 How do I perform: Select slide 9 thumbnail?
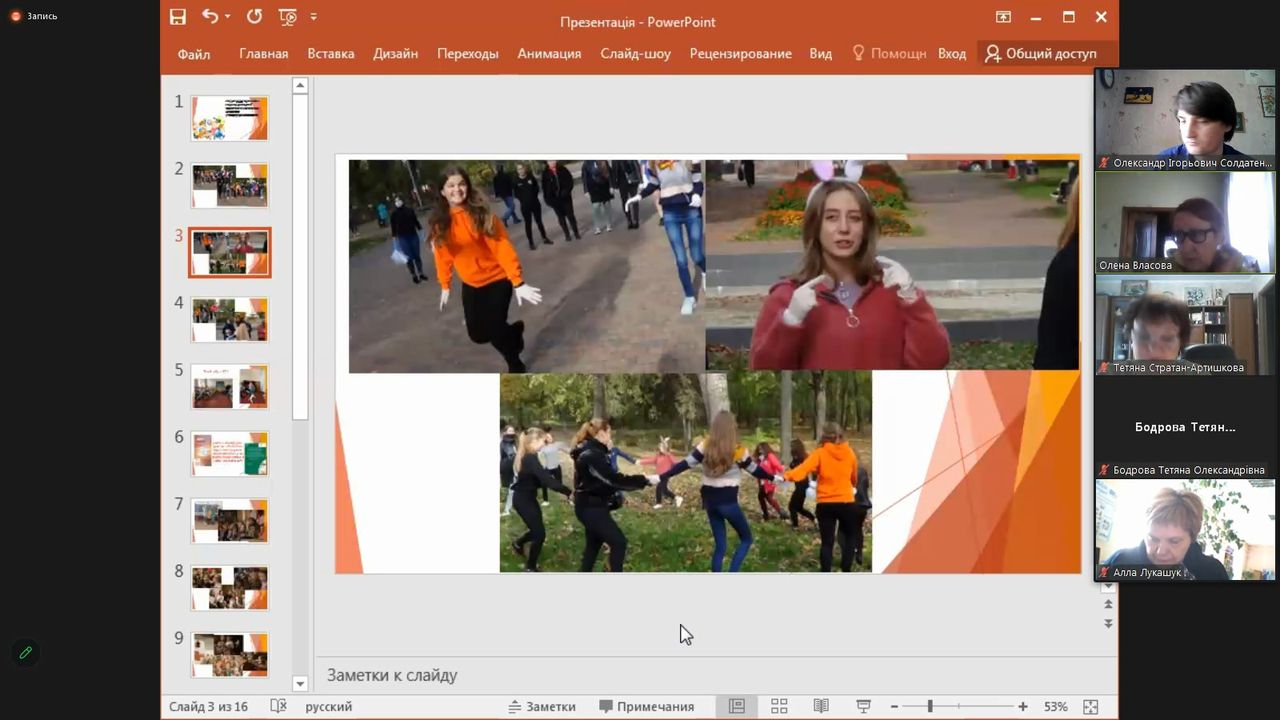pos(230,655)
